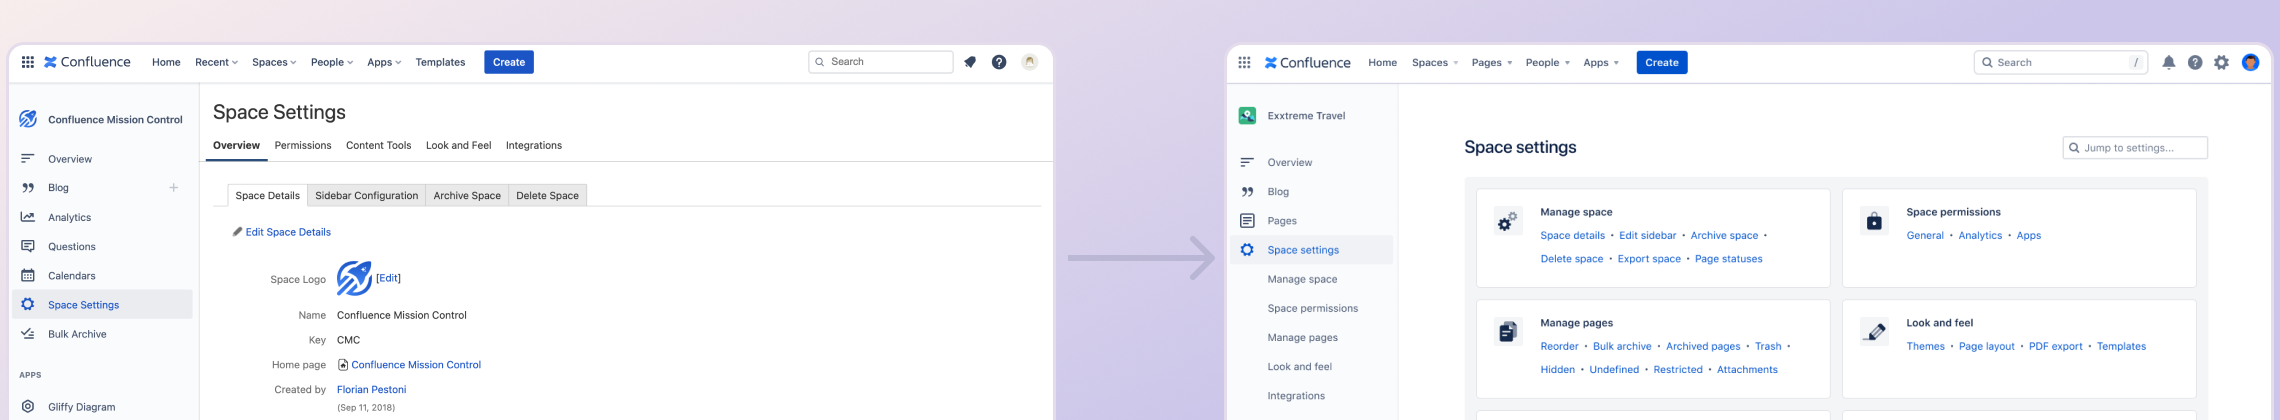Click Gliffy Diagram app icon
Image resolution: width=2280 pixels, height=420 pixels.
(x=28, y=407)
